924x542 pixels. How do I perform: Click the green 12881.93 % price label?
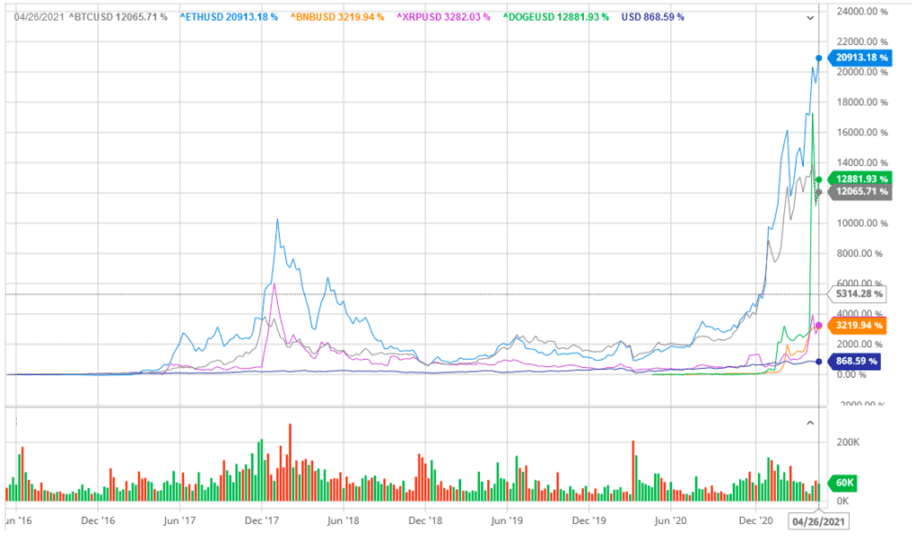click(860, 179)
